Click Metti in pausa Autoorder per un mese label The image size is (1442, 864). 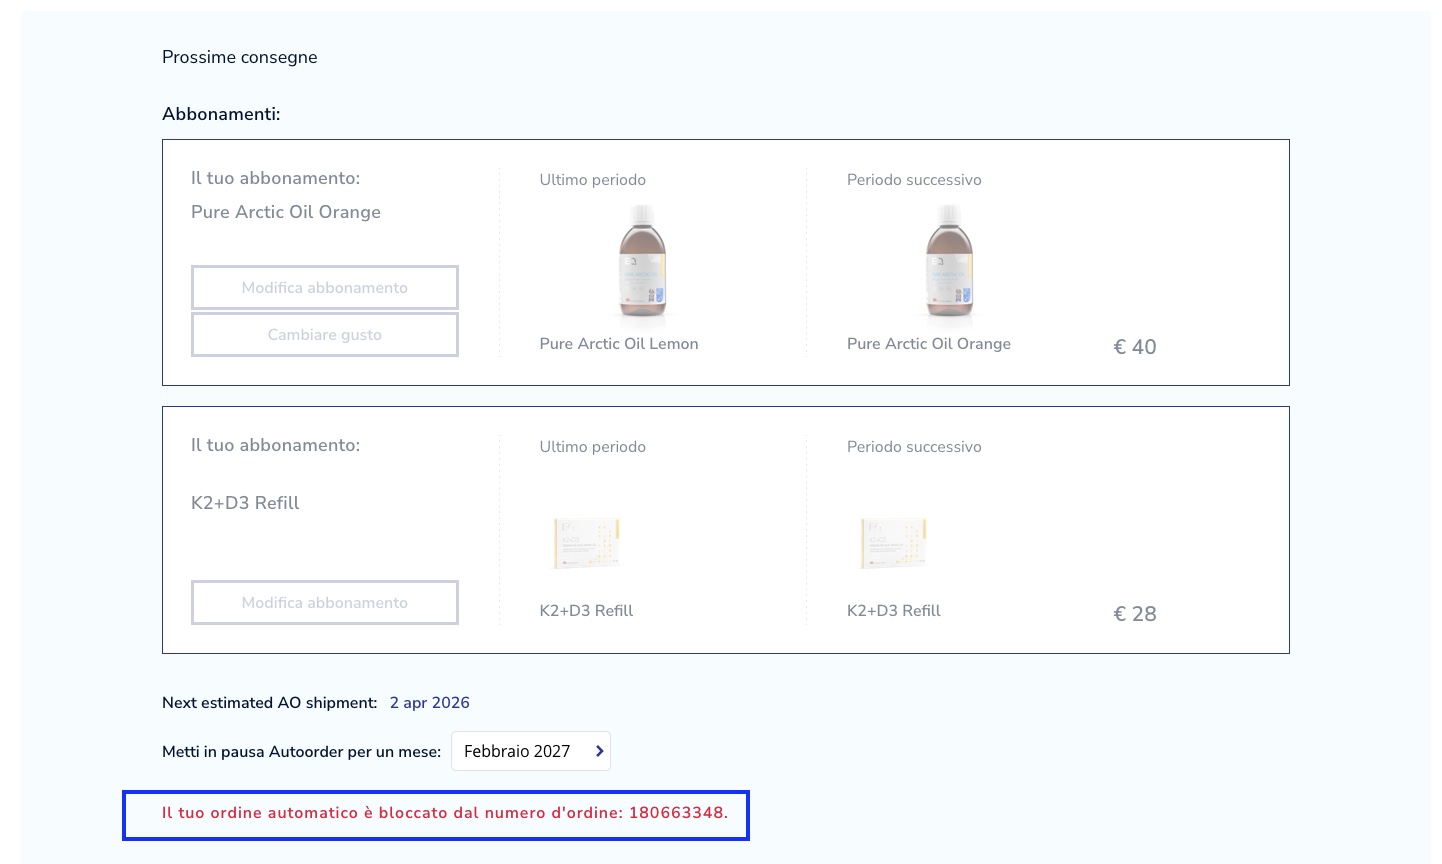tap(301, 752)
